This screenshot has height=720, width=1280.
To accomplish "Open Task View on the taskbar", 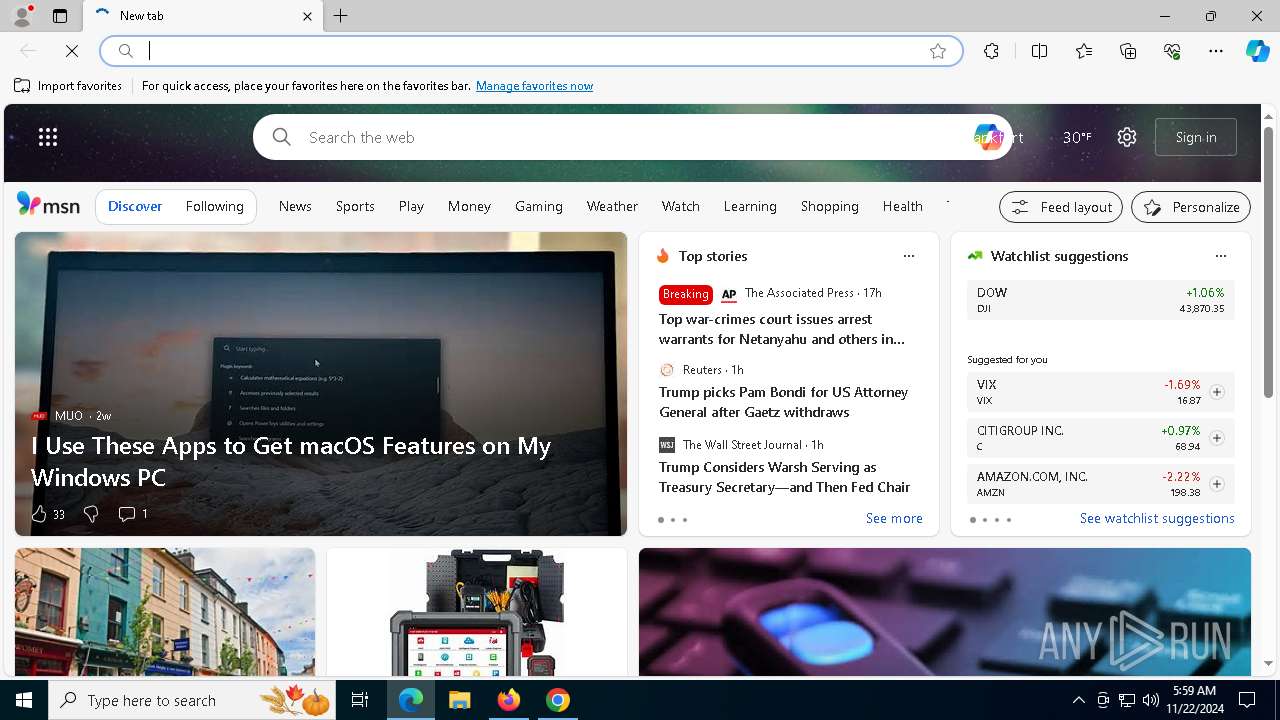I will tap(360, 700).
